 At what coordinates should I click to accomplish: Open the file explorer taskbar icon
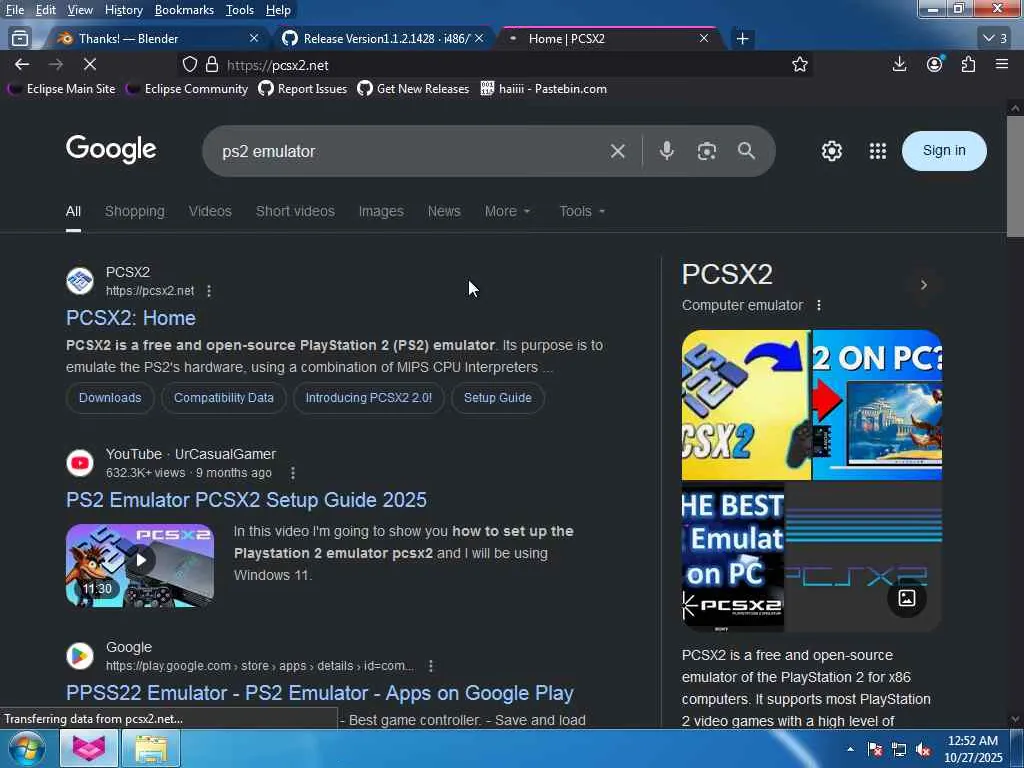[x=152, y=748]
